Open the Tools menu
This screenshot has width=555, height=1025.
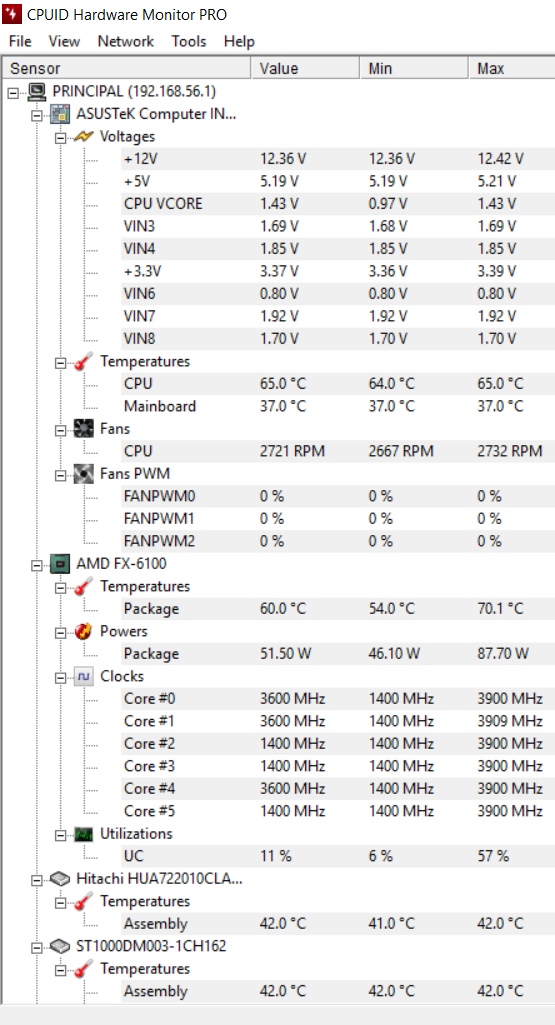pos(189,41)
